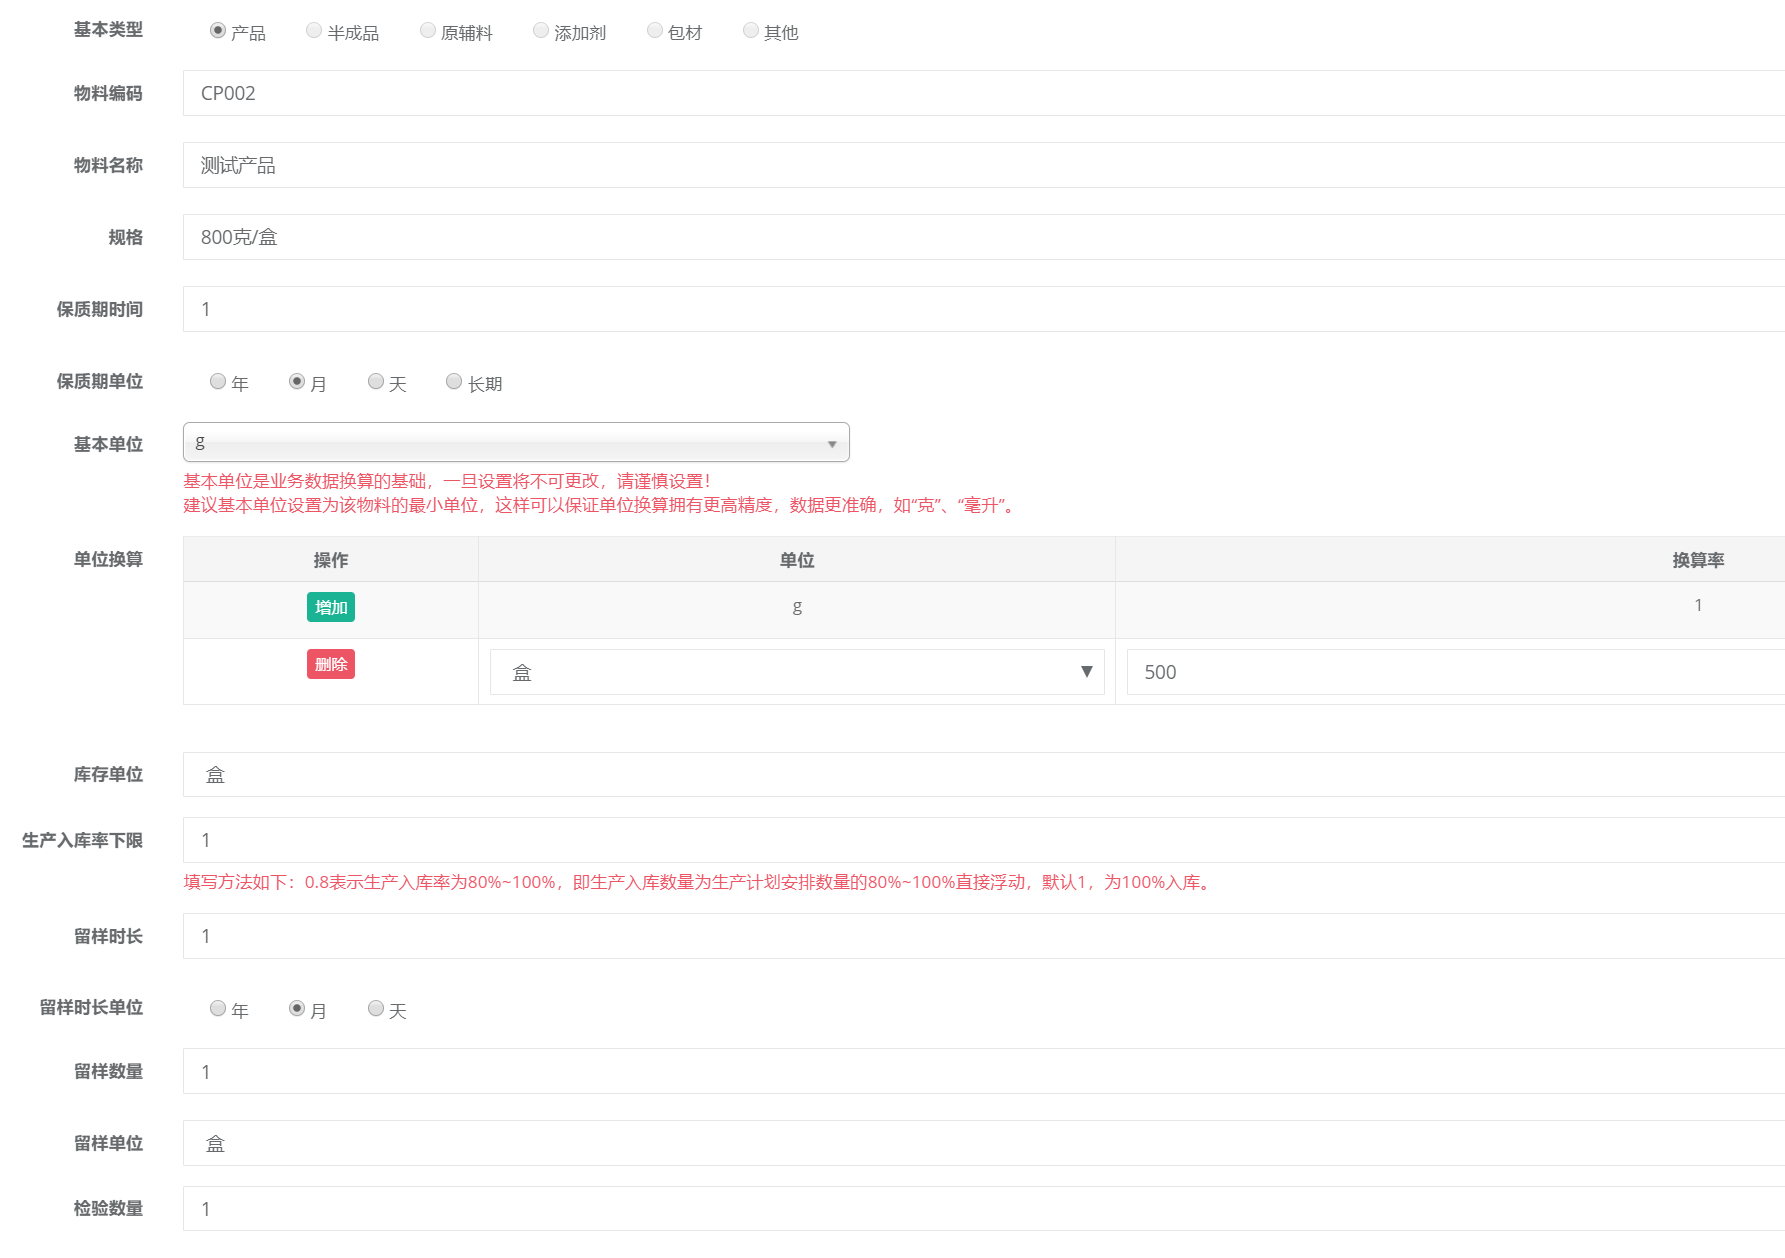Set sample retention unit to 年

pos(218,1009)
